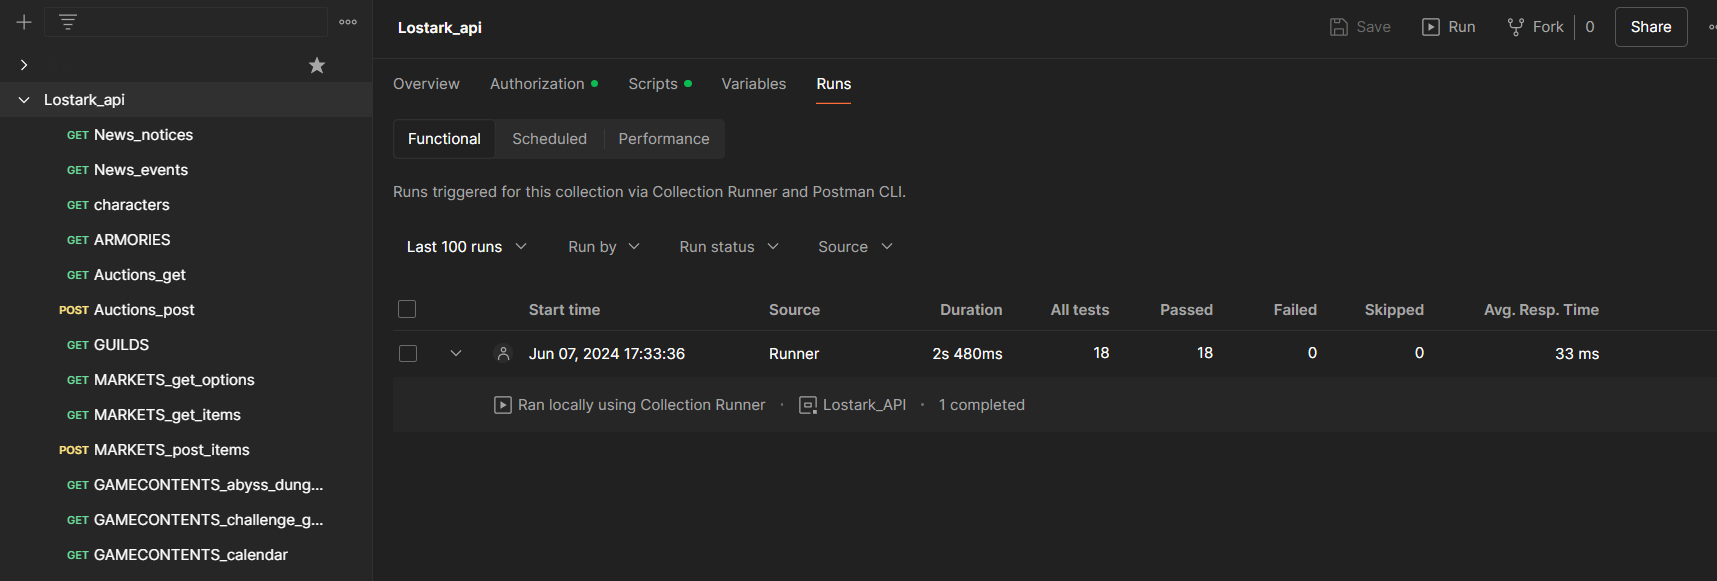Click the 2s 480ms duration value
1717x581 pixels.
pyautogui.click(x=967, y=354)
